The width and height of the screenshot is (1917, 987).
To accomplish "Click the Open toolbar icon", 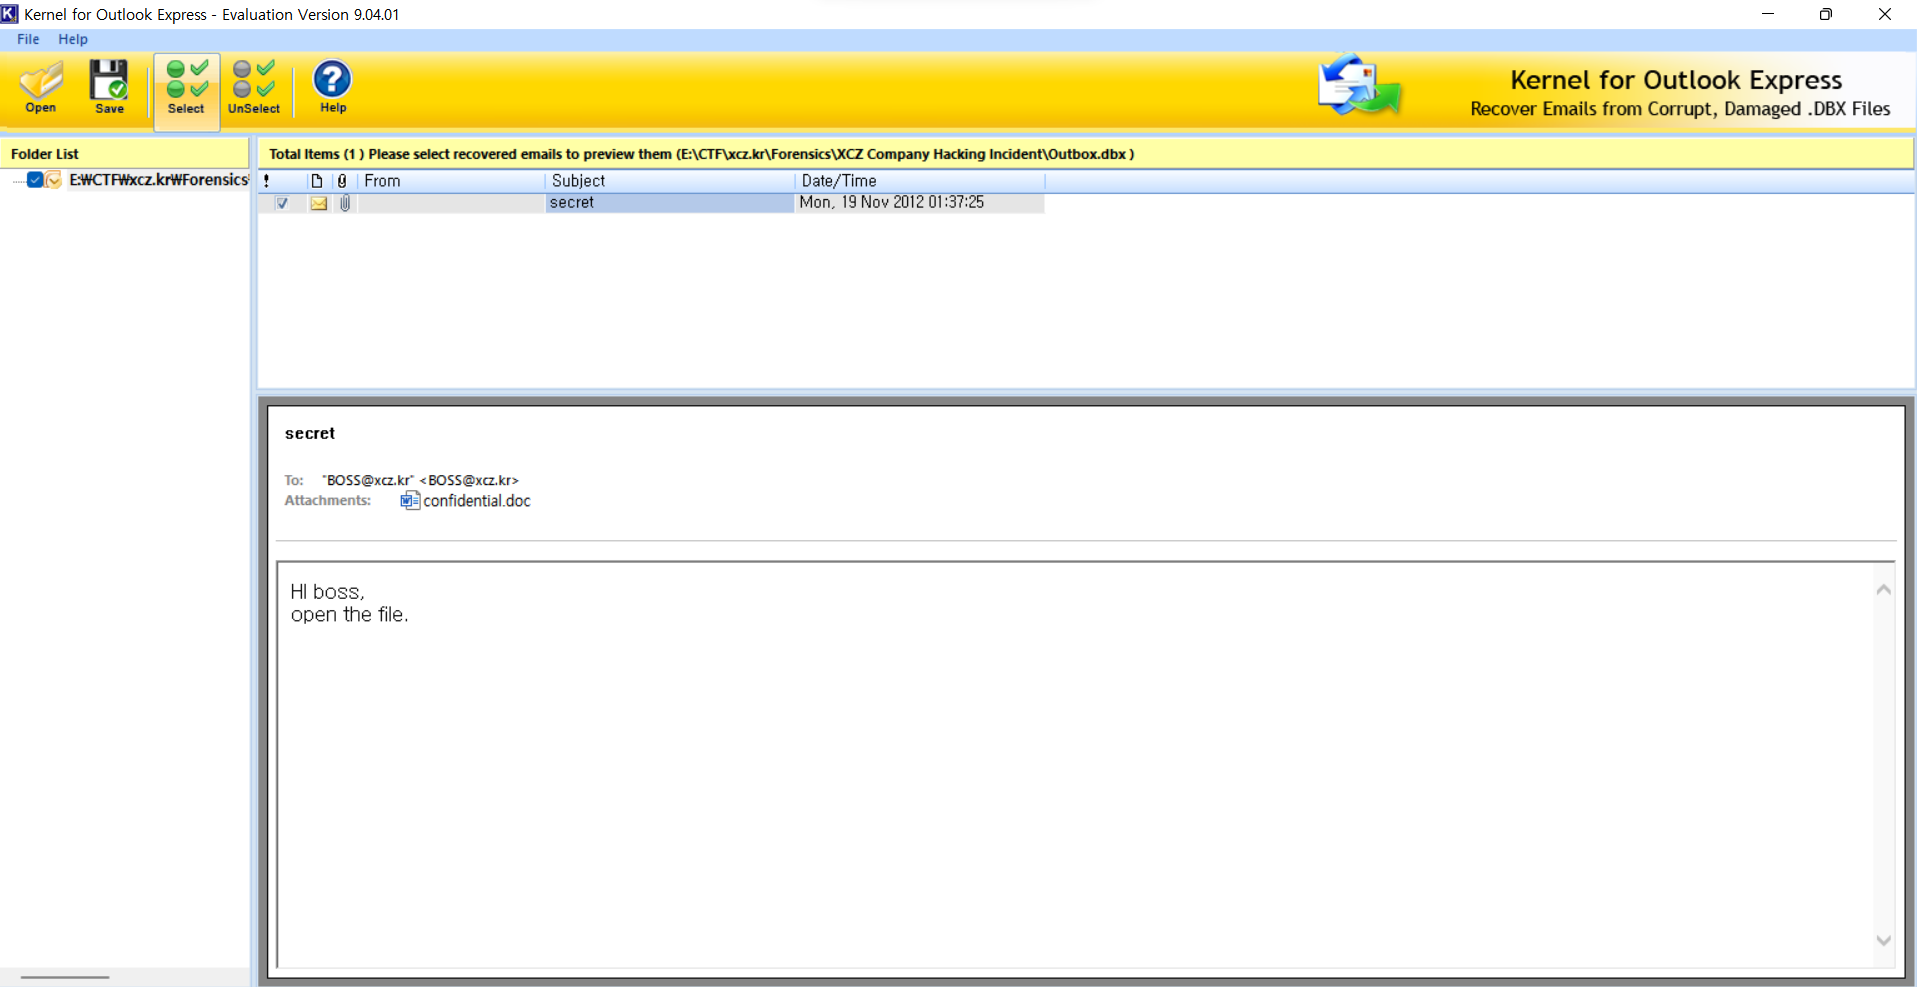I will click(41, 88).
